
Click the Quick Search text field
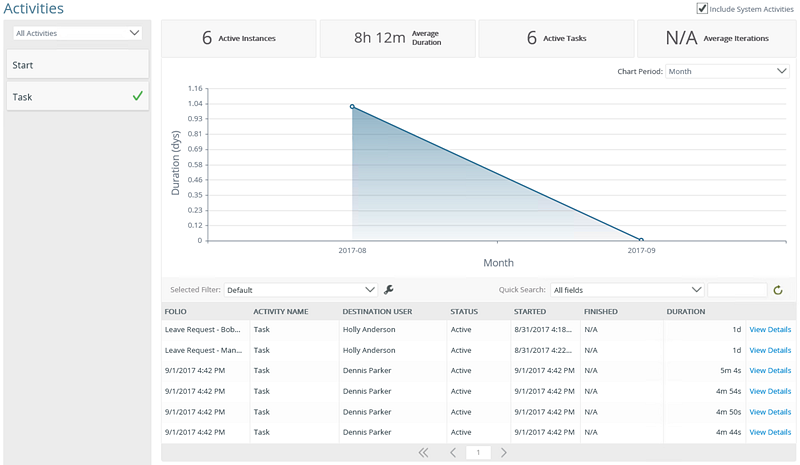point(736,290)
